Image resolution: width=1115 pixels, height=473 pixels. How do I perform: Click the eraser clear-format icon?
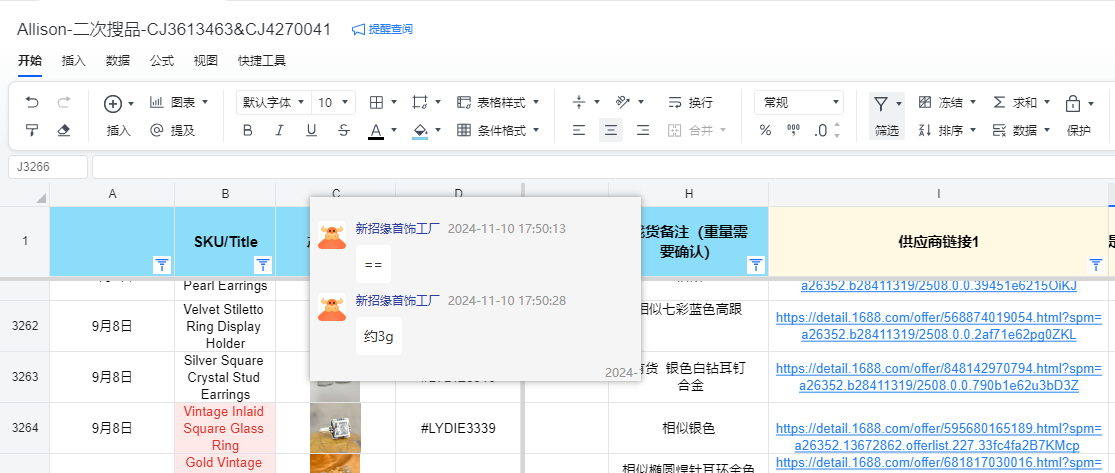64,130
